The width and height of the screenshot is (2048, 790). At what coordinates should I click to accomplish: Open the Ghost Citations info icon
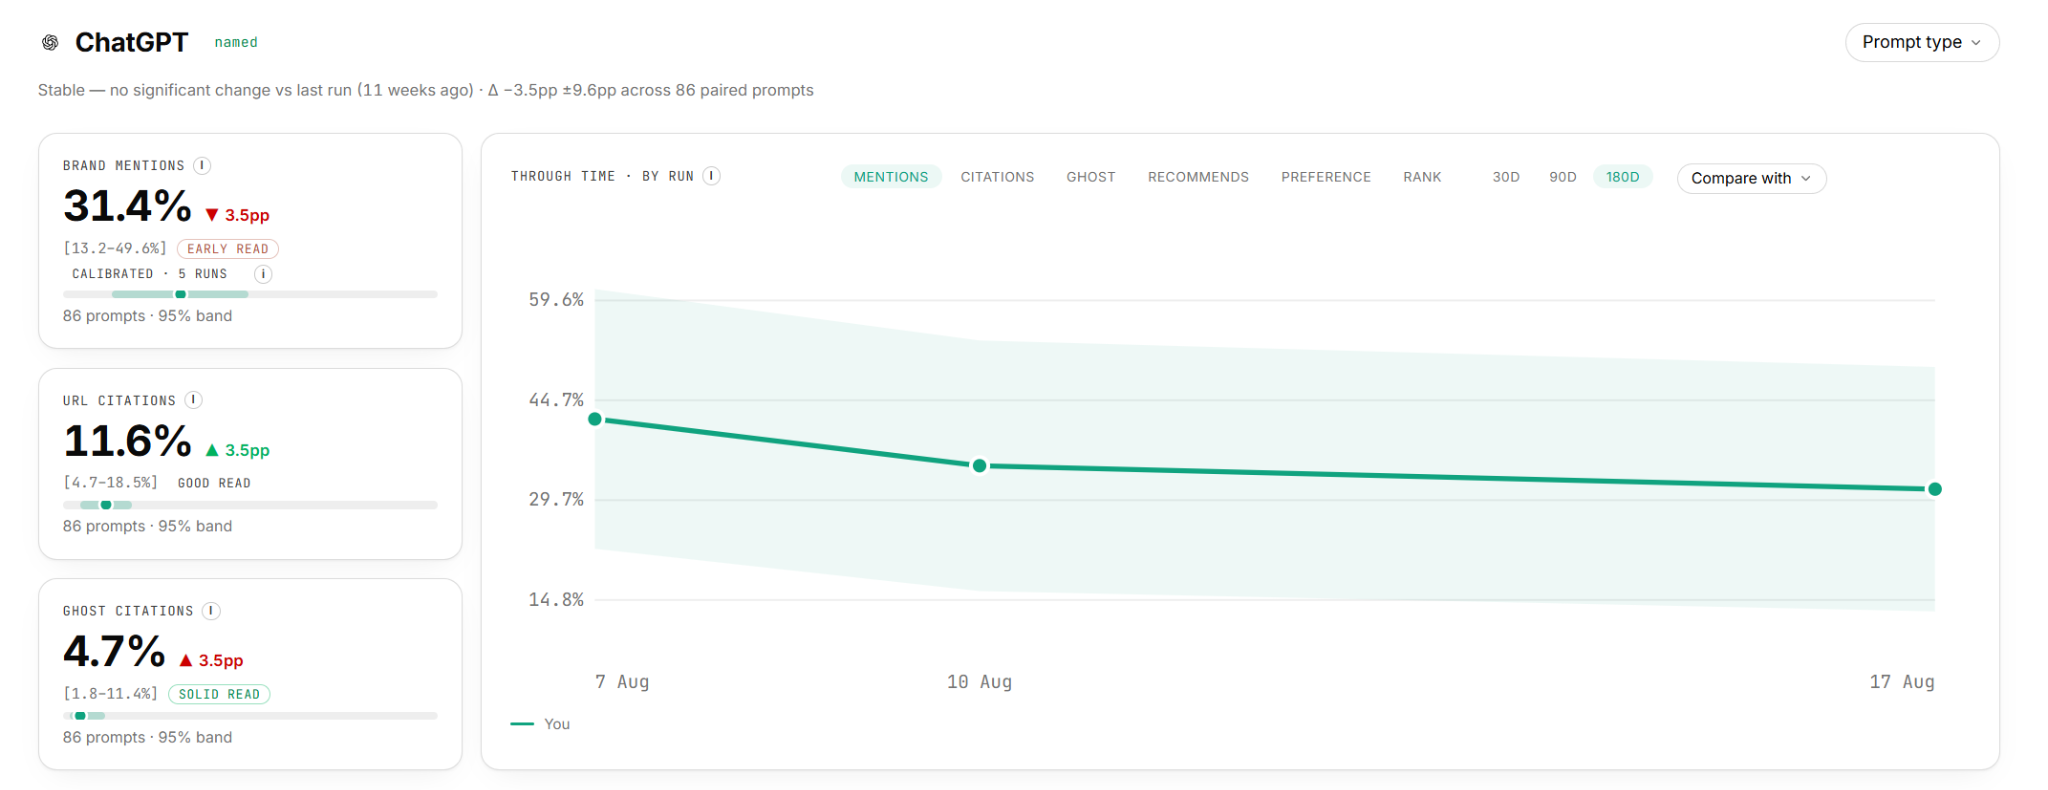(x=211, y=610)
